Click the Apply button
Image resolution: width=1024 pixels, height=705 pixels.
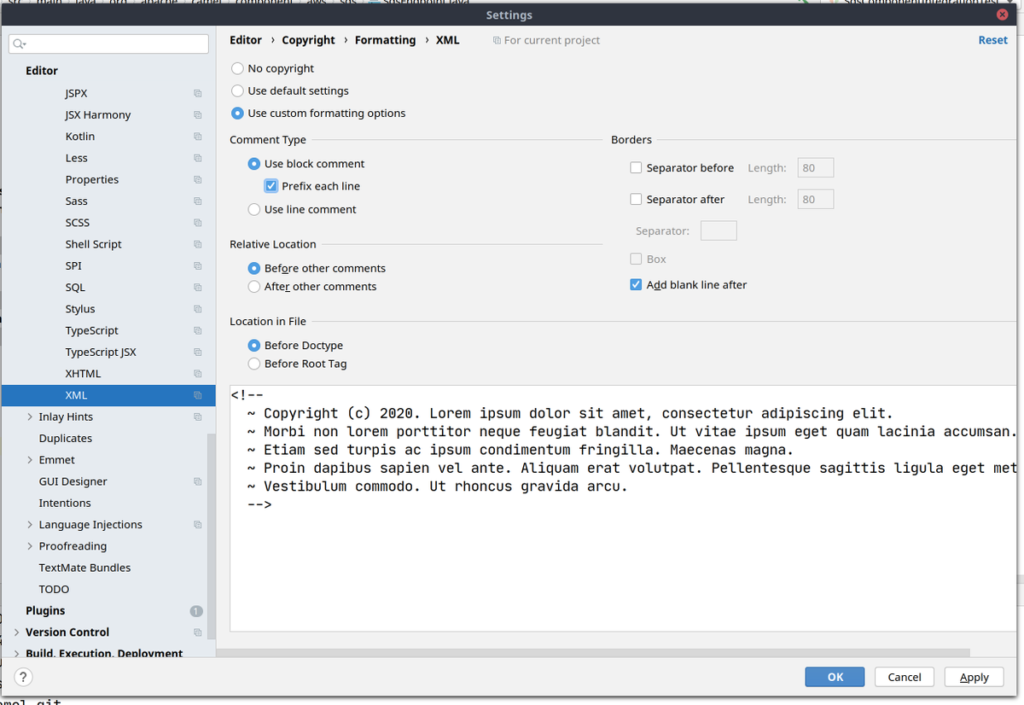tap(974, 677)
